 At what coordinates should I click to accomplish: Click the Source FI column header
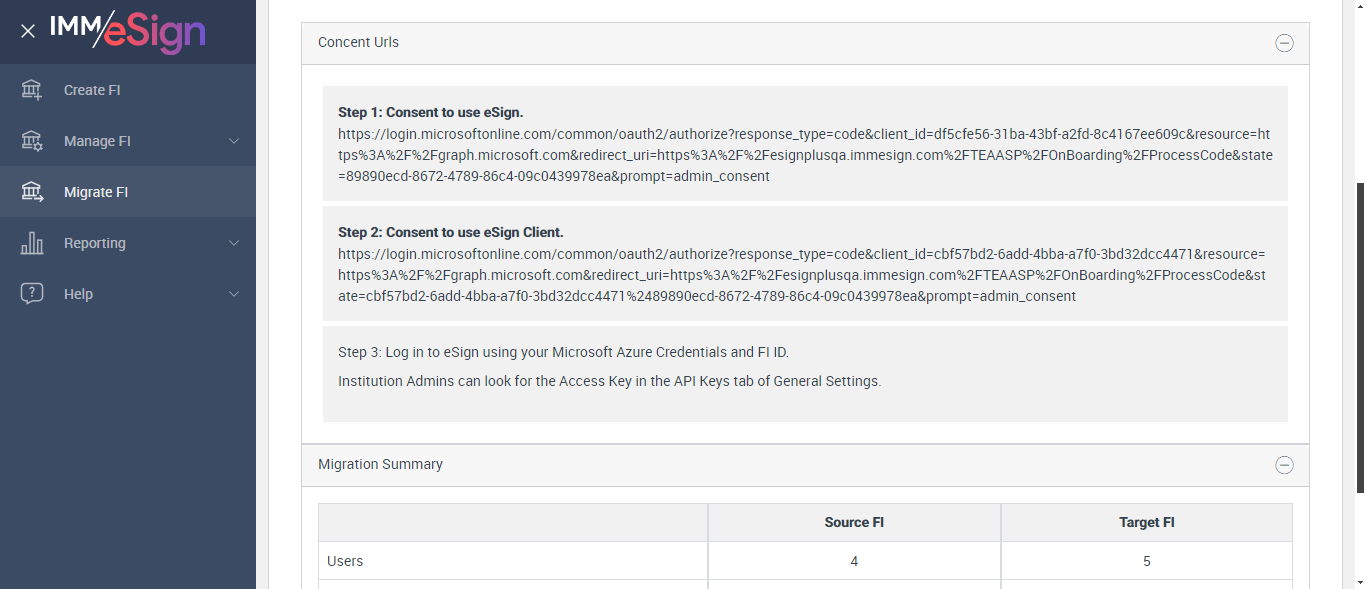click(853, 522)
